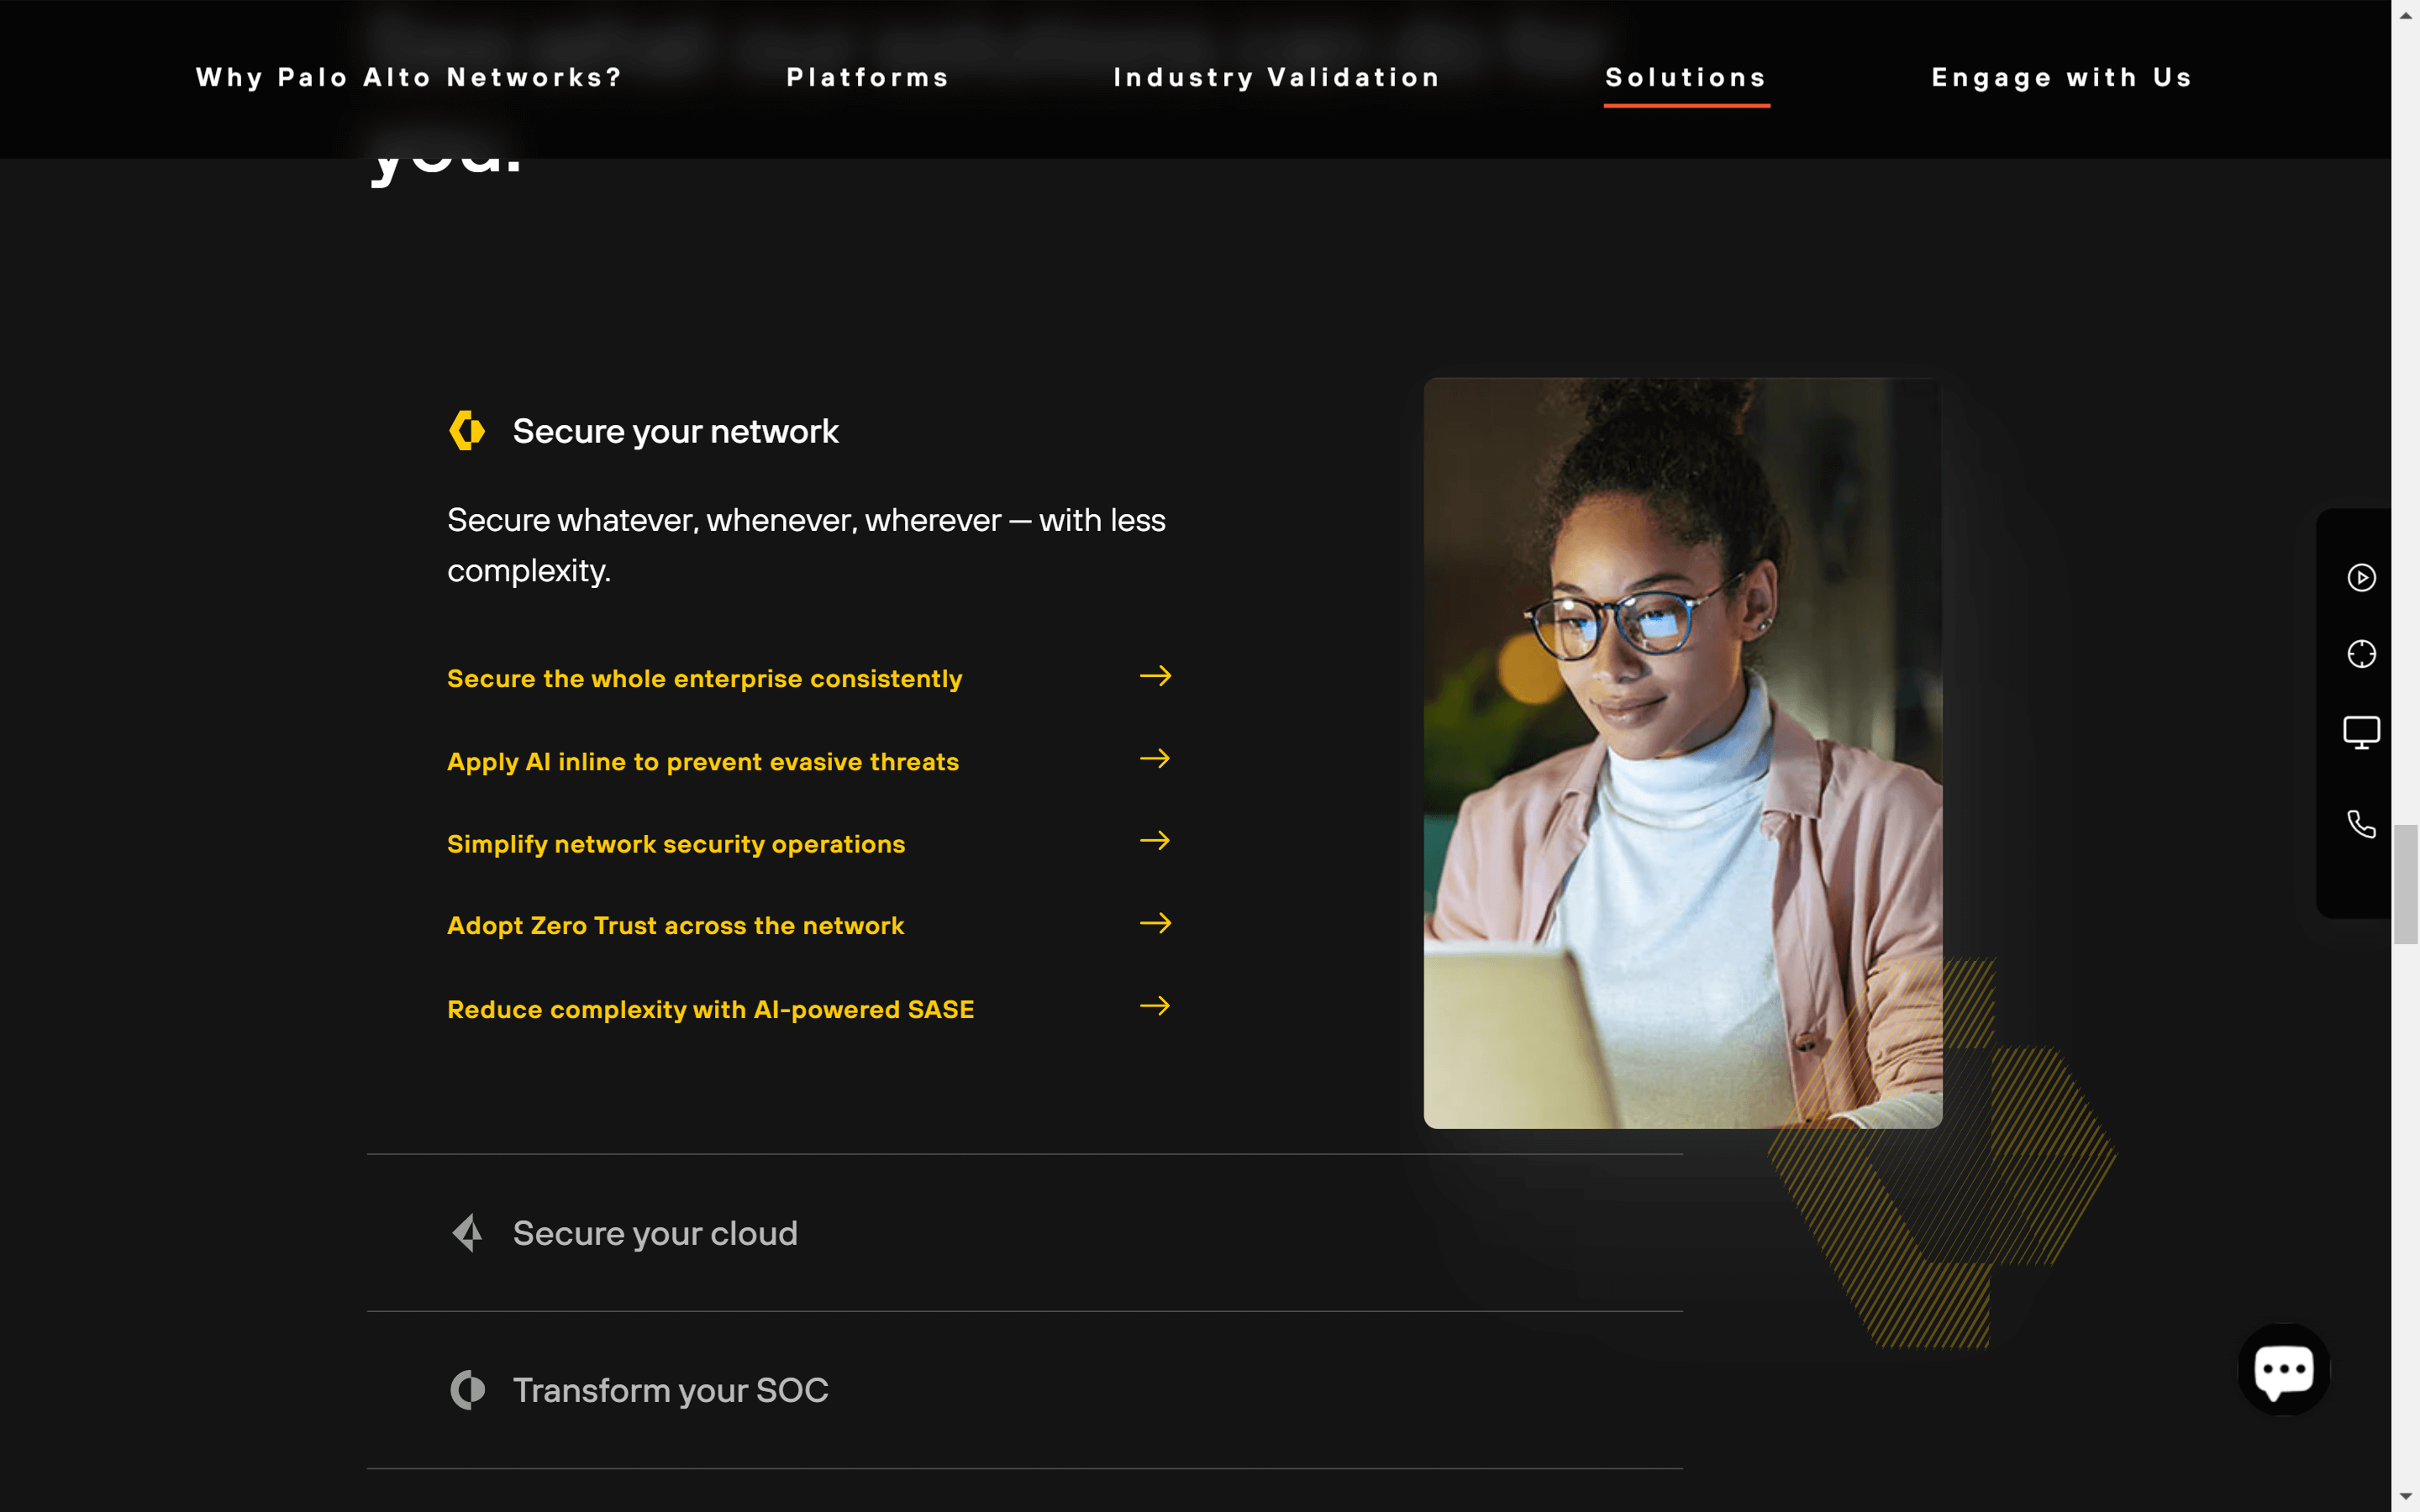Open the Platforms menu
This screenshot has height=1512, width=2420.
866,77
